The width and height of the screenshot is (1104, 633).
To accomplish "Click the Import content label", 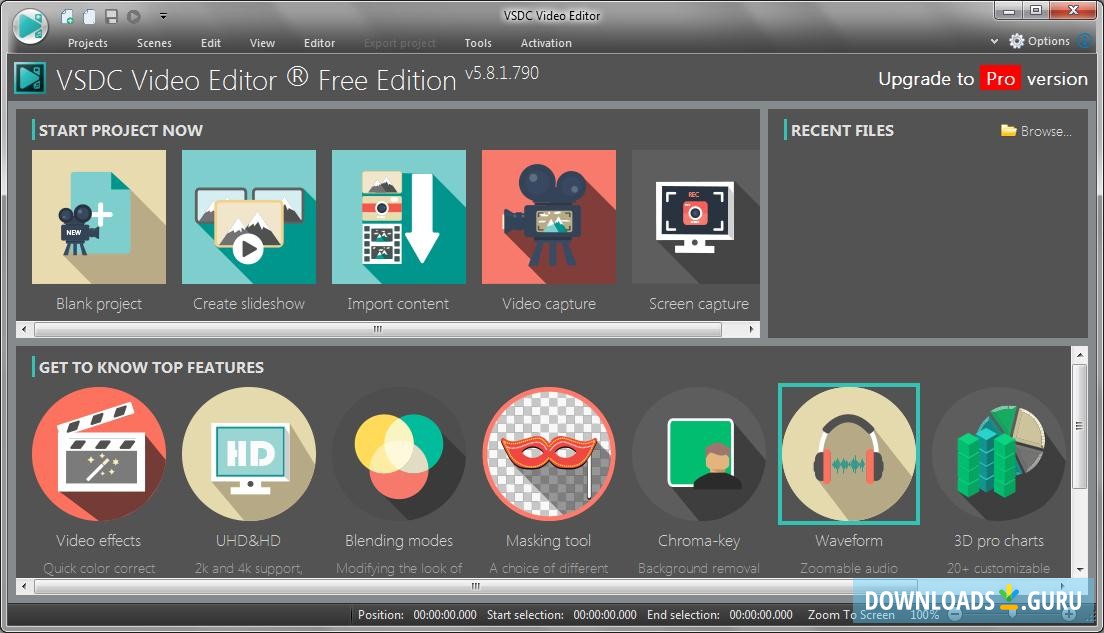I will coord(398,303).
